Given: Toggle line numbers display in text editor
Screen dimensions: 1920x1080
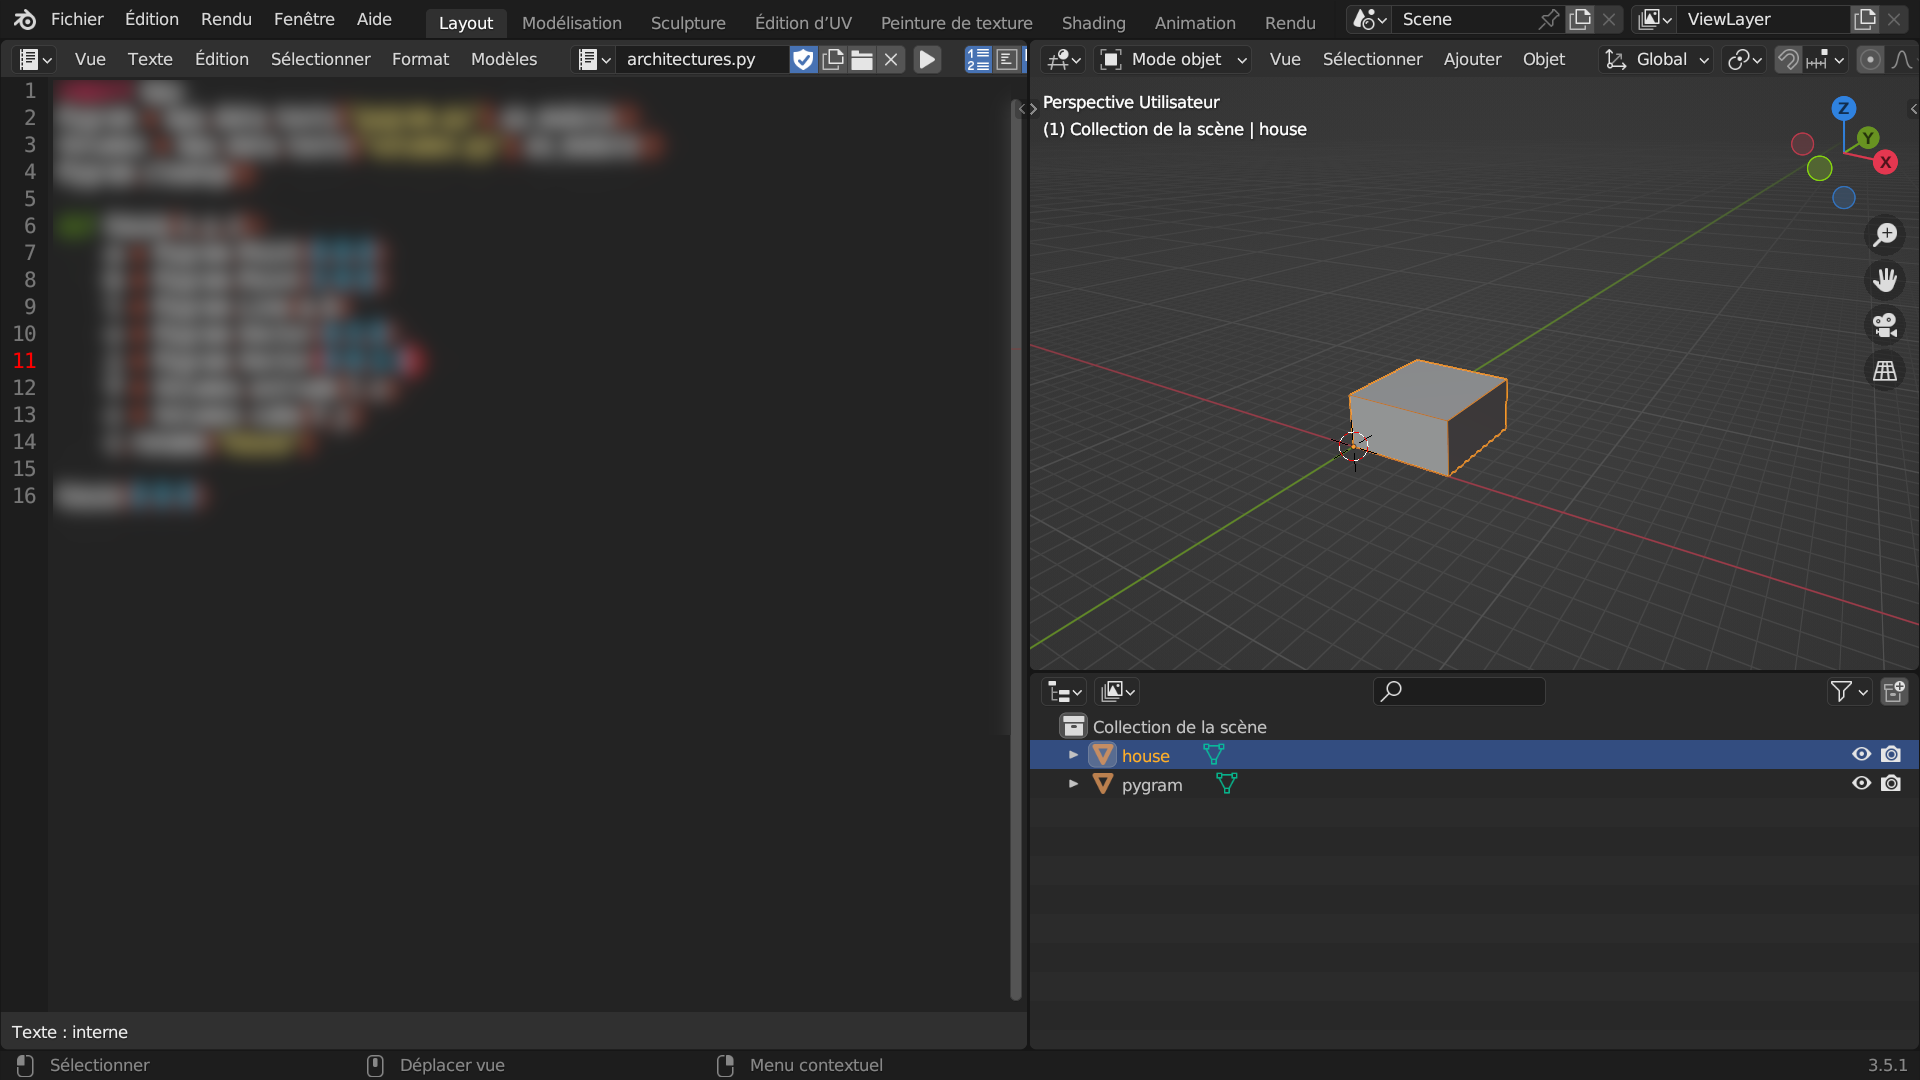Looking at the screenshot, I should tap(977, 60).
